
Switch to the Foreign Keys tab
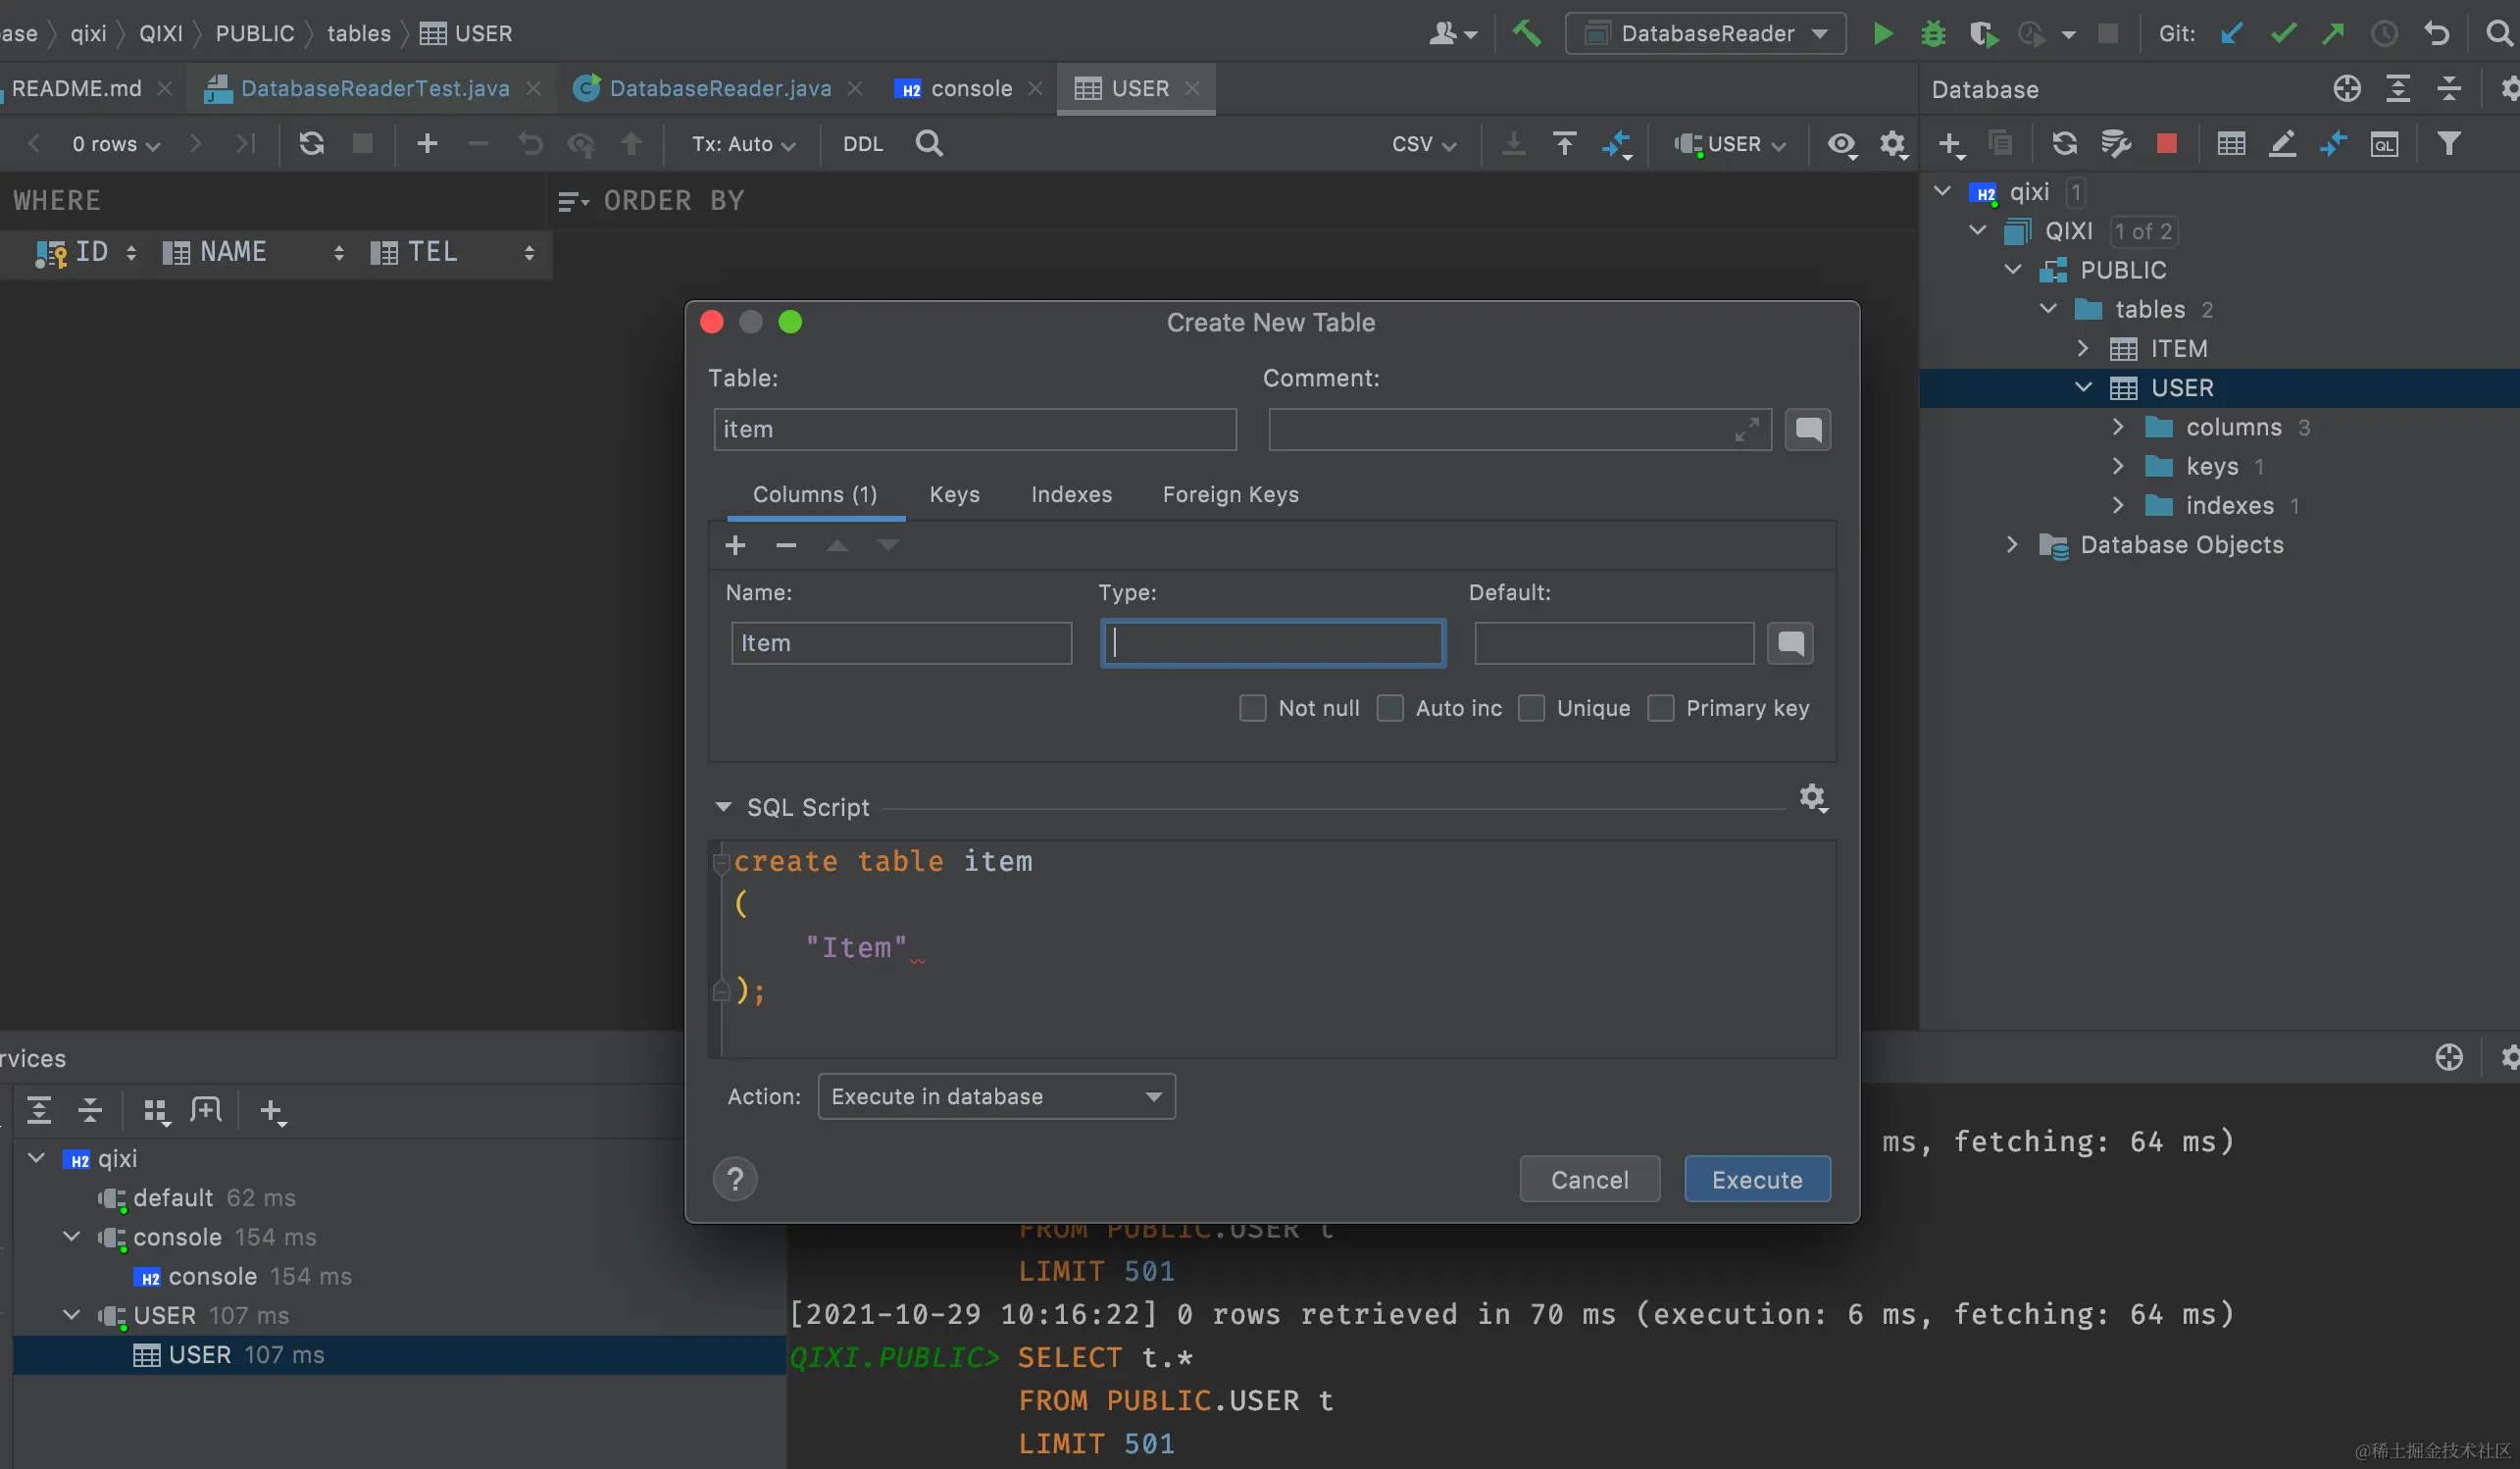[1230, 494]
